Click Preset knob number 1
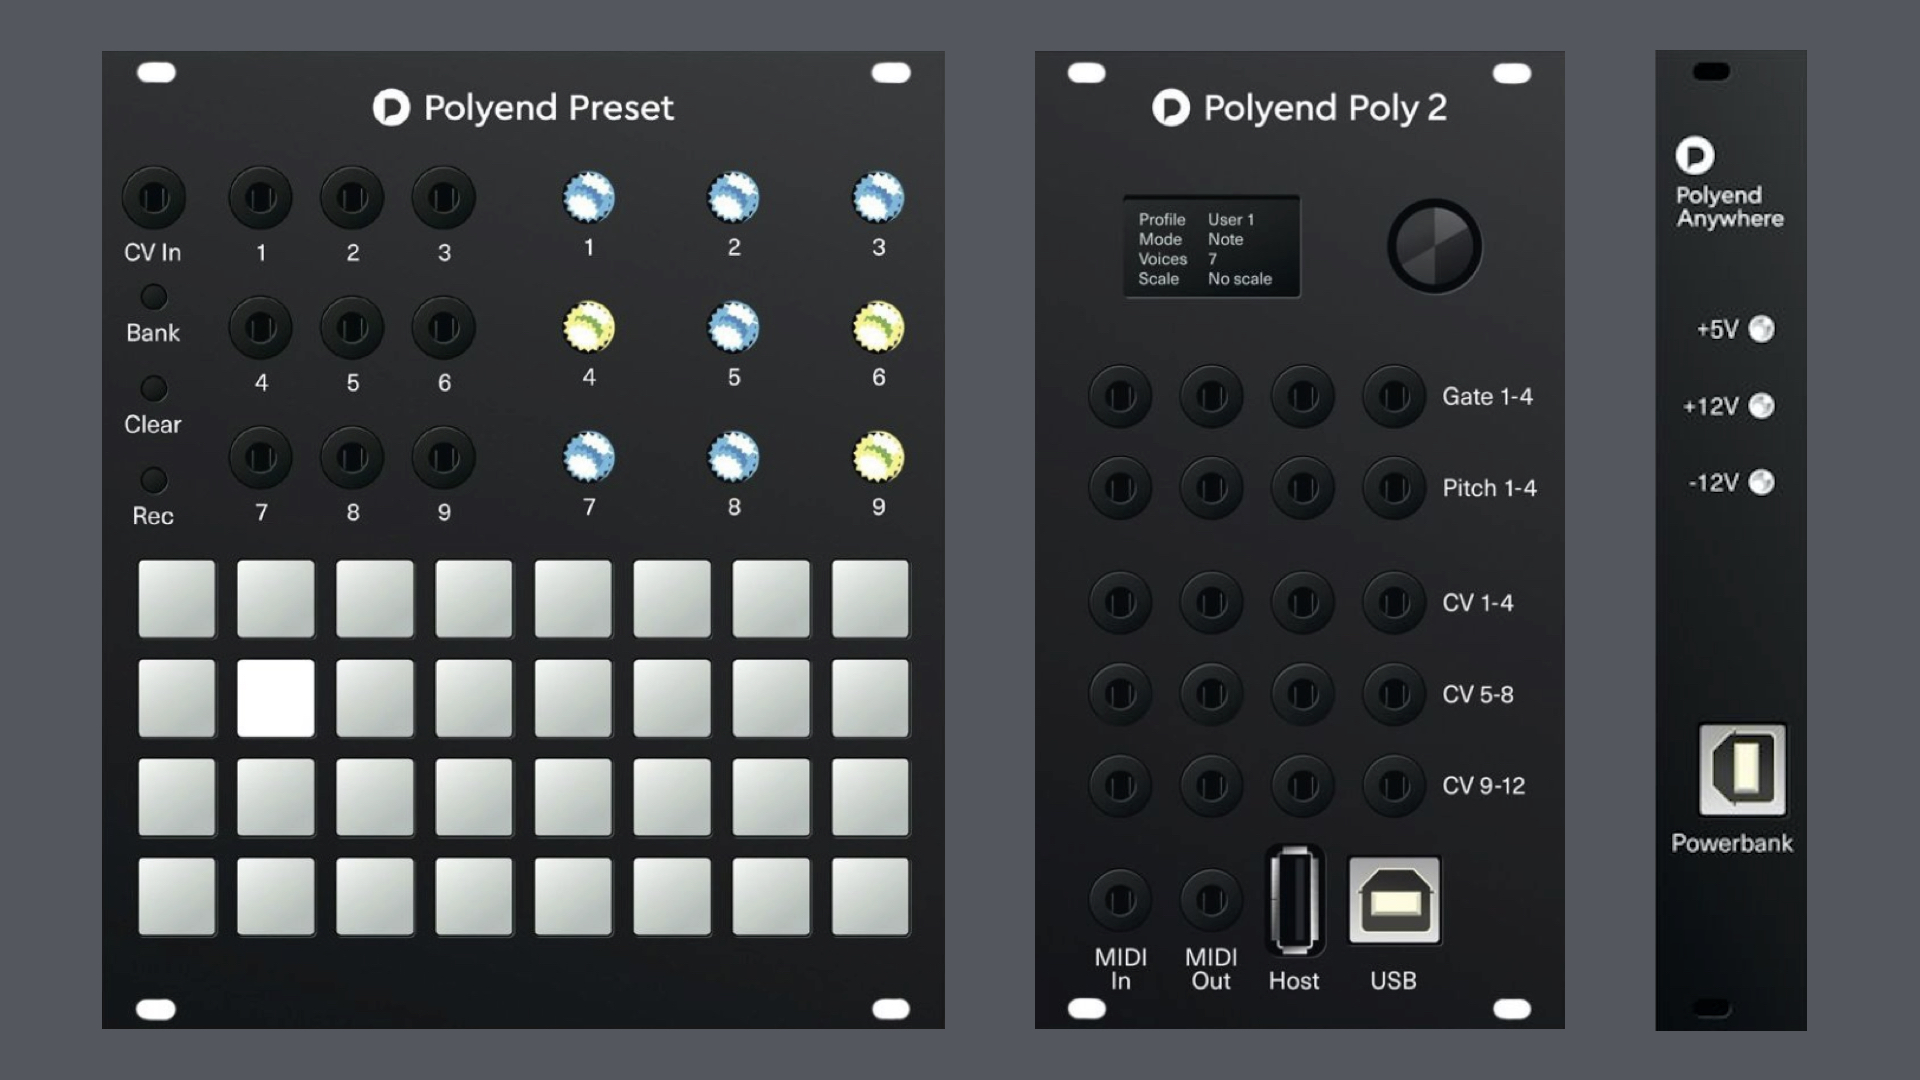This screenshot has width=1920, height=1080. click(x=589, y=197)
